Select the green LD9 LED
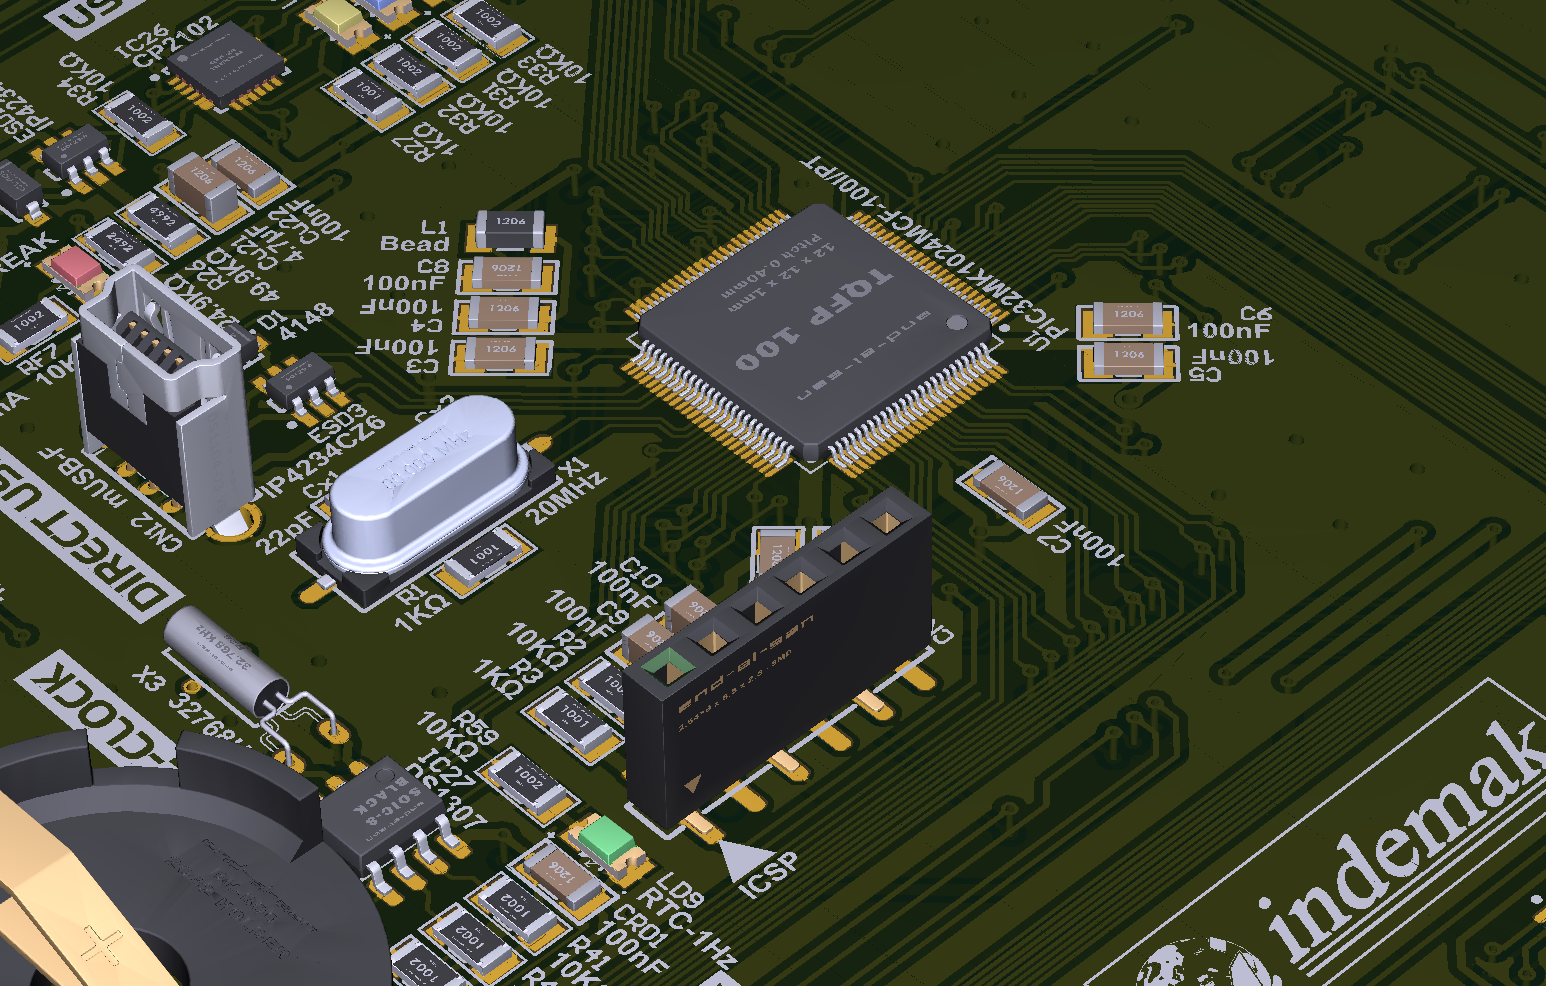Viewport: 1546px width, 986px height. tap(608, 842)
